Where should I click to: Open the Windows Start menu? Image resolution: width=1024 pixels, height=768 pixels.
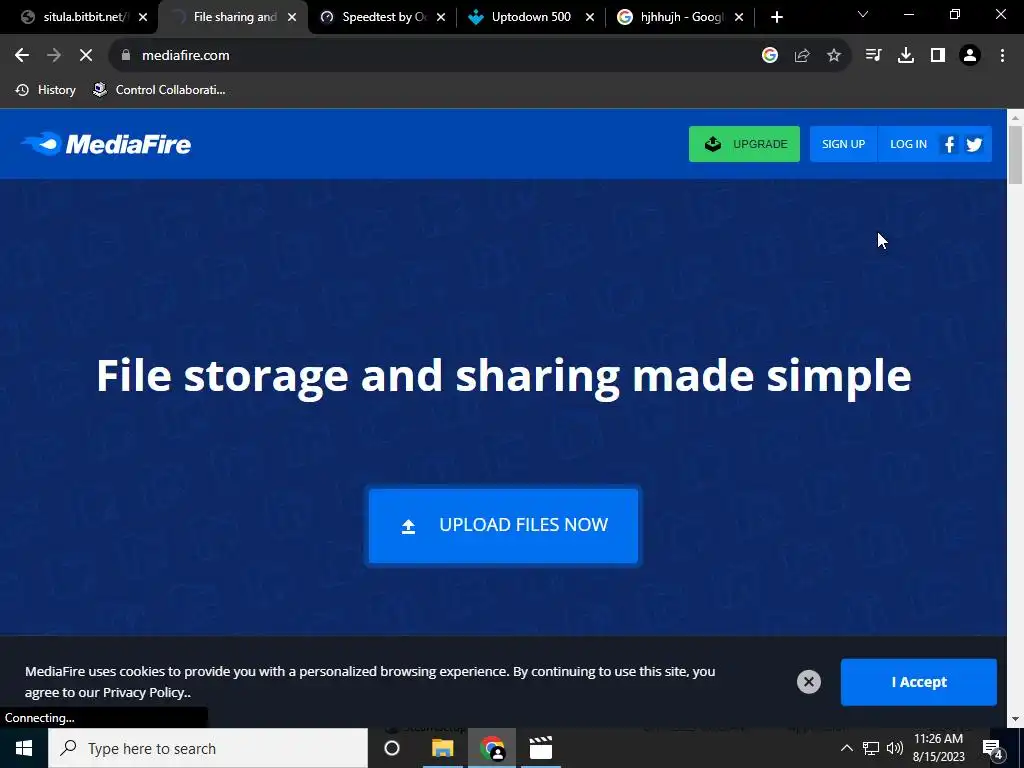coord(24,748)
